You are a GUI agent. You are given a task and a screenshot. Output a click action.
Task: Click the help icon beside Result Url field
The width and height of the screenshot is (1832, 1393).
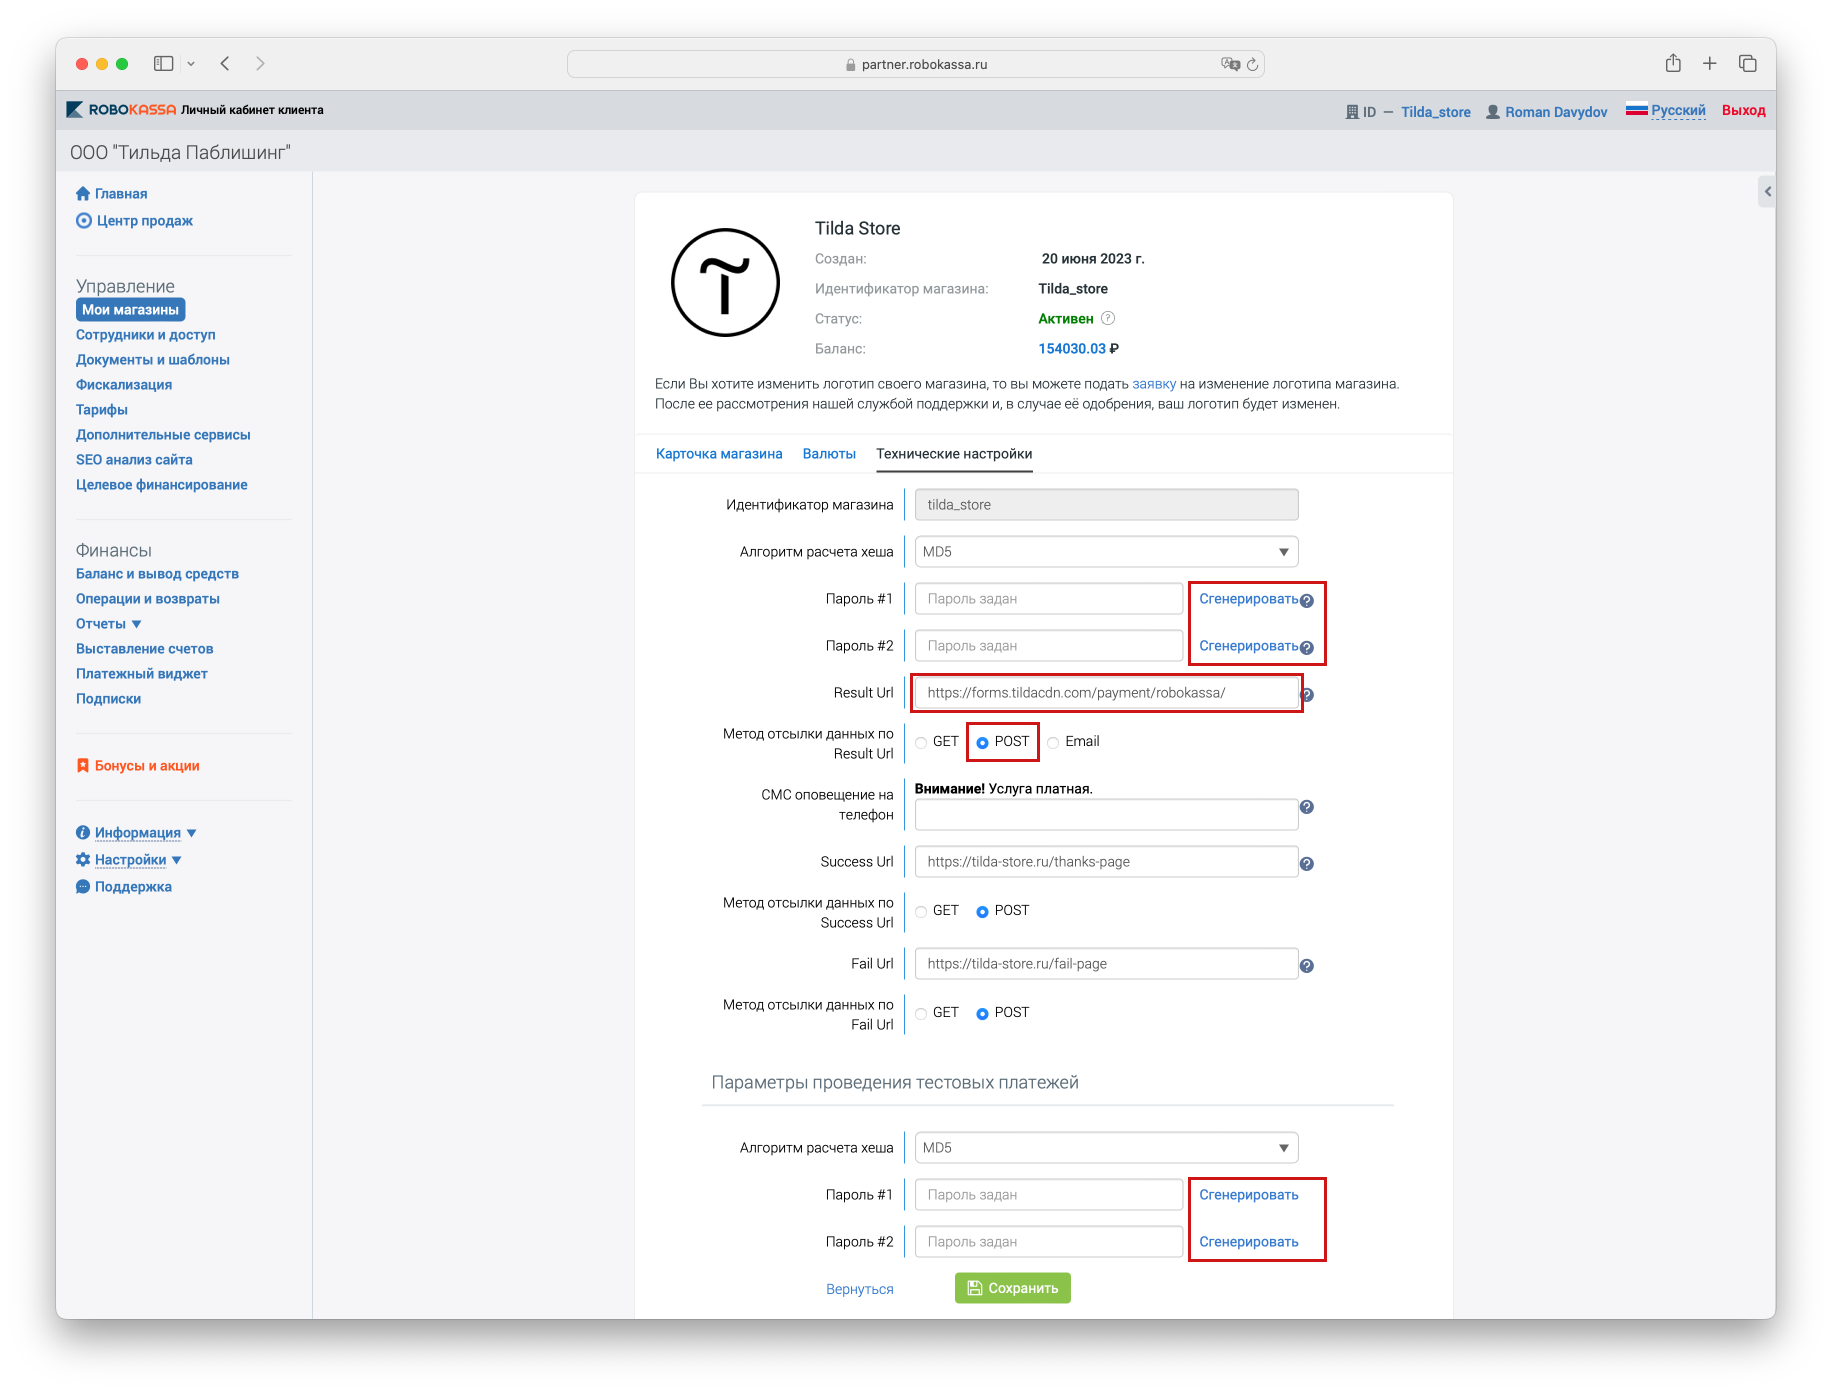1307,695
